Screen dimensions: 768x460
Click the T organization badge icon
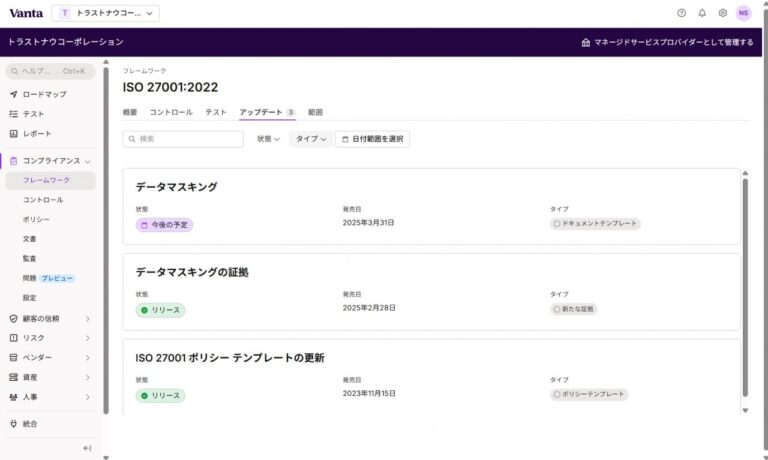click(x=65, y=13)
